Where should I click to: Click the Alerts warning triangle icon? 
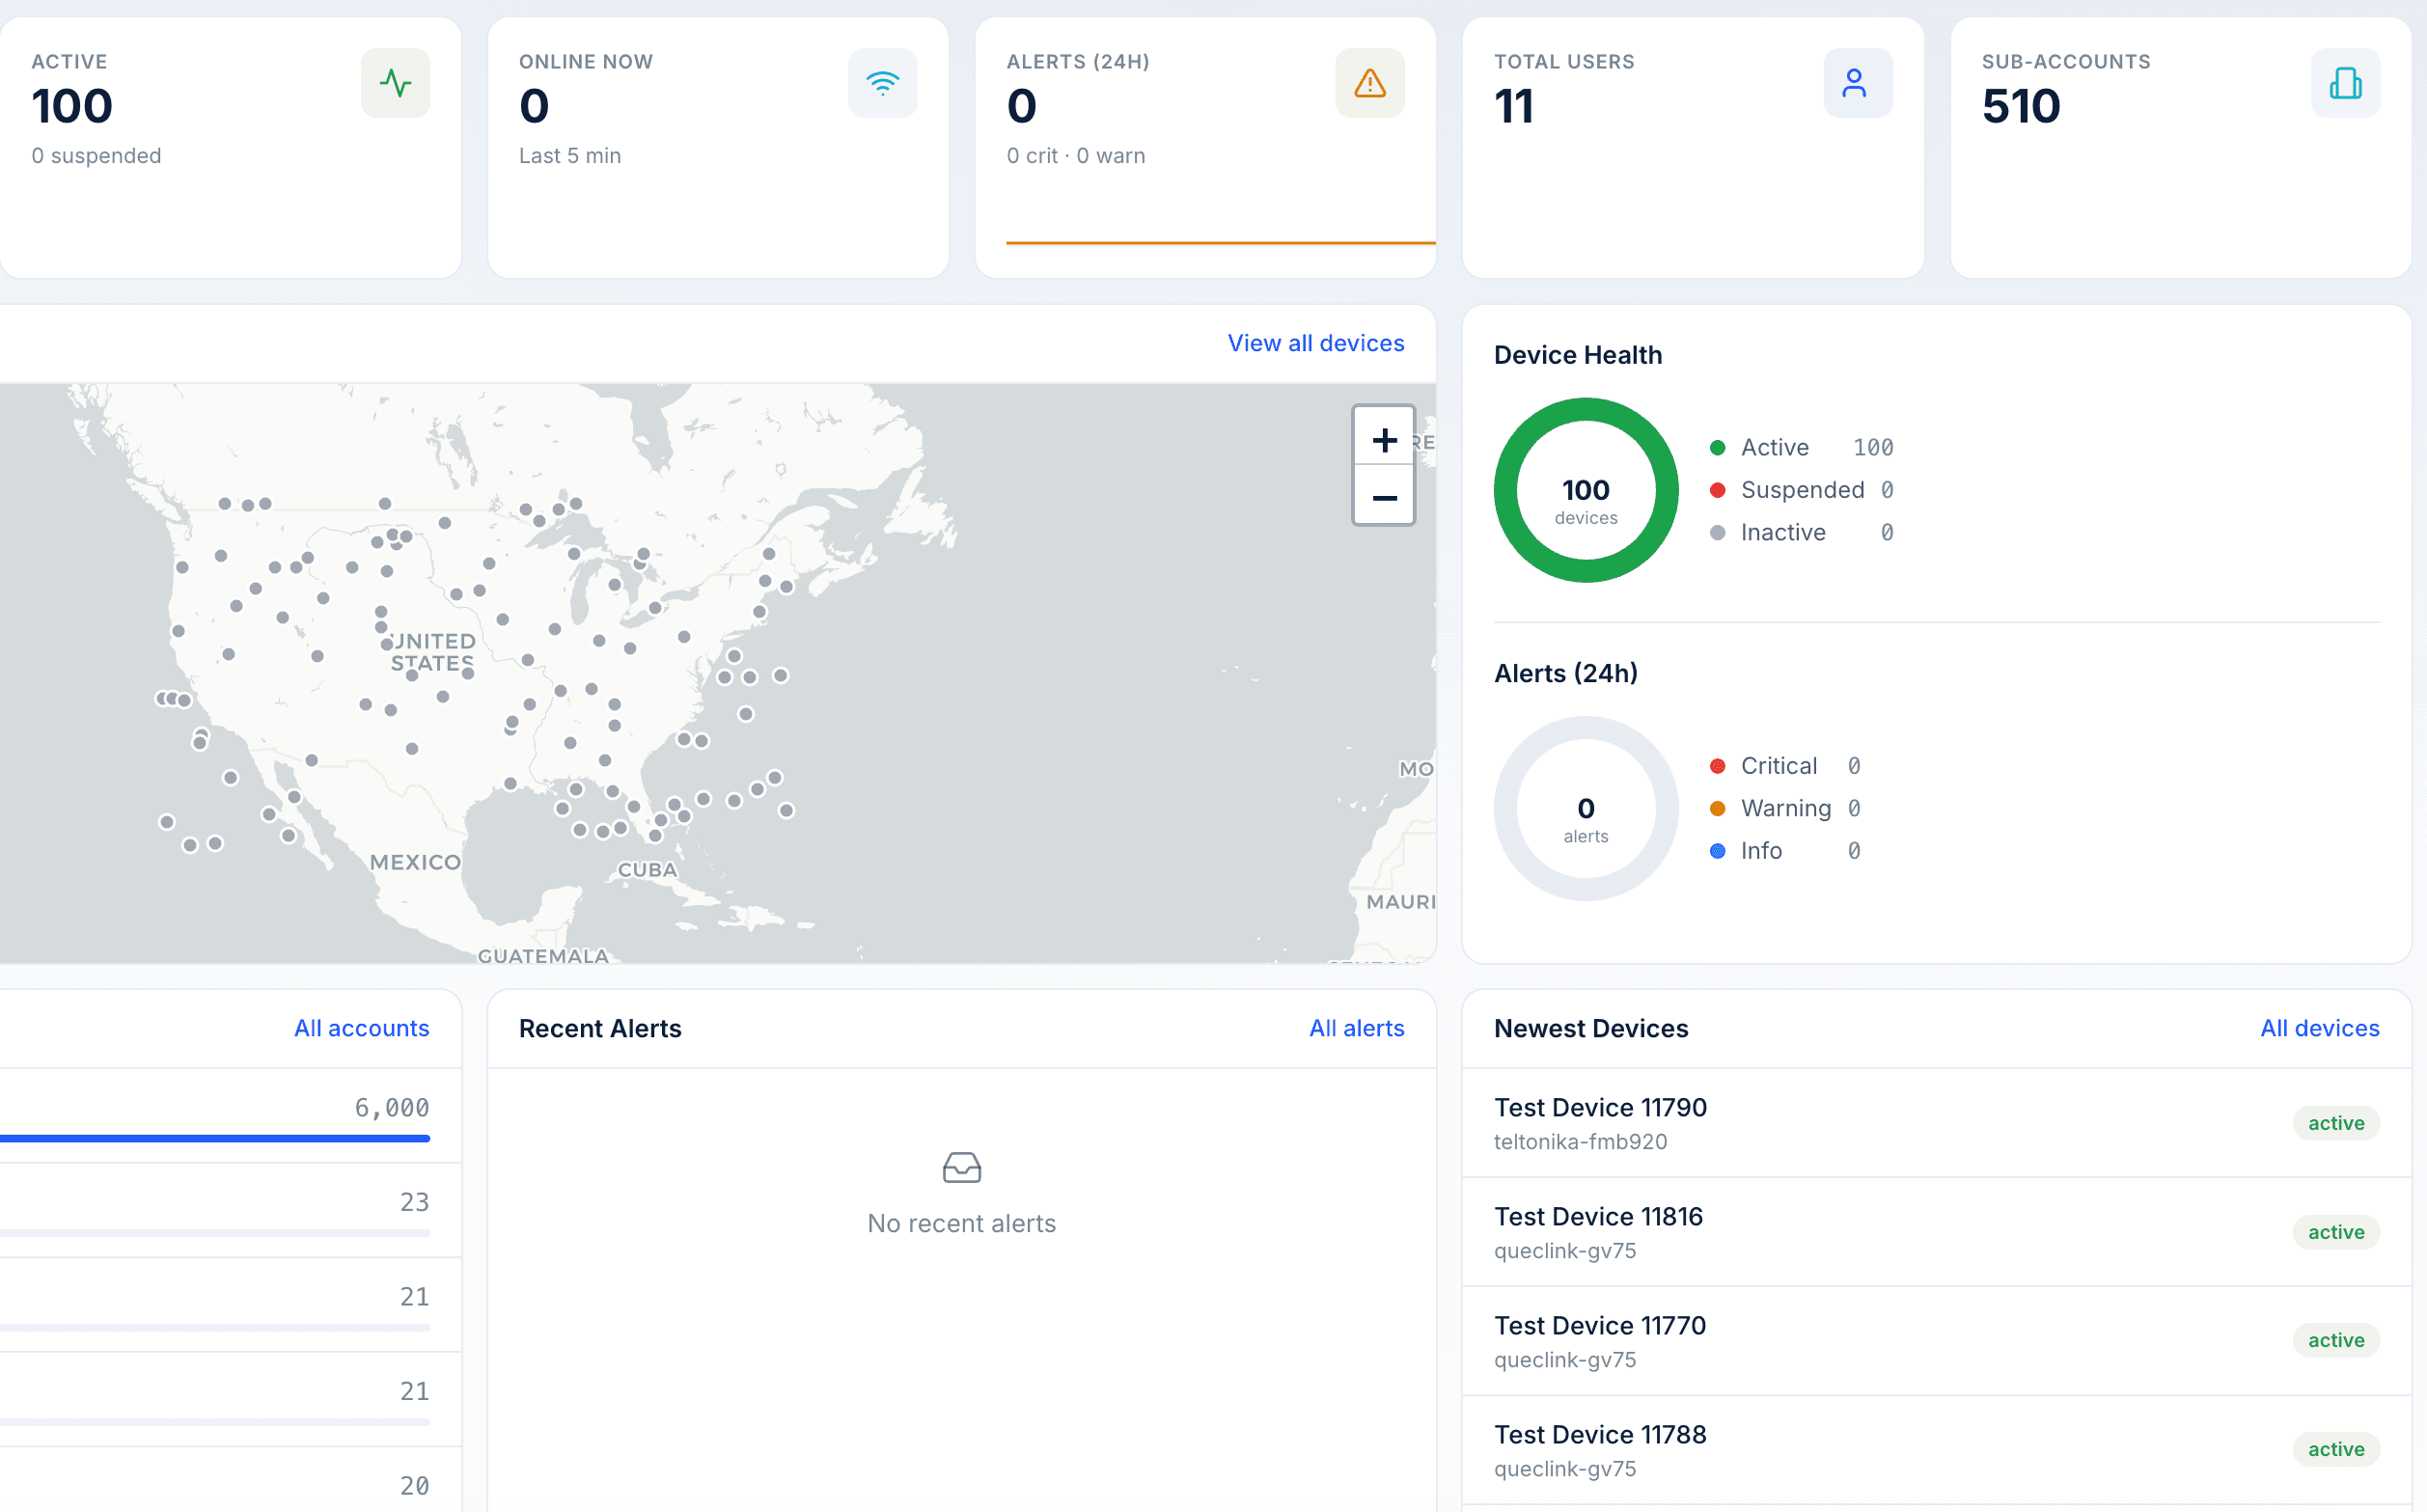[1369, 83]
